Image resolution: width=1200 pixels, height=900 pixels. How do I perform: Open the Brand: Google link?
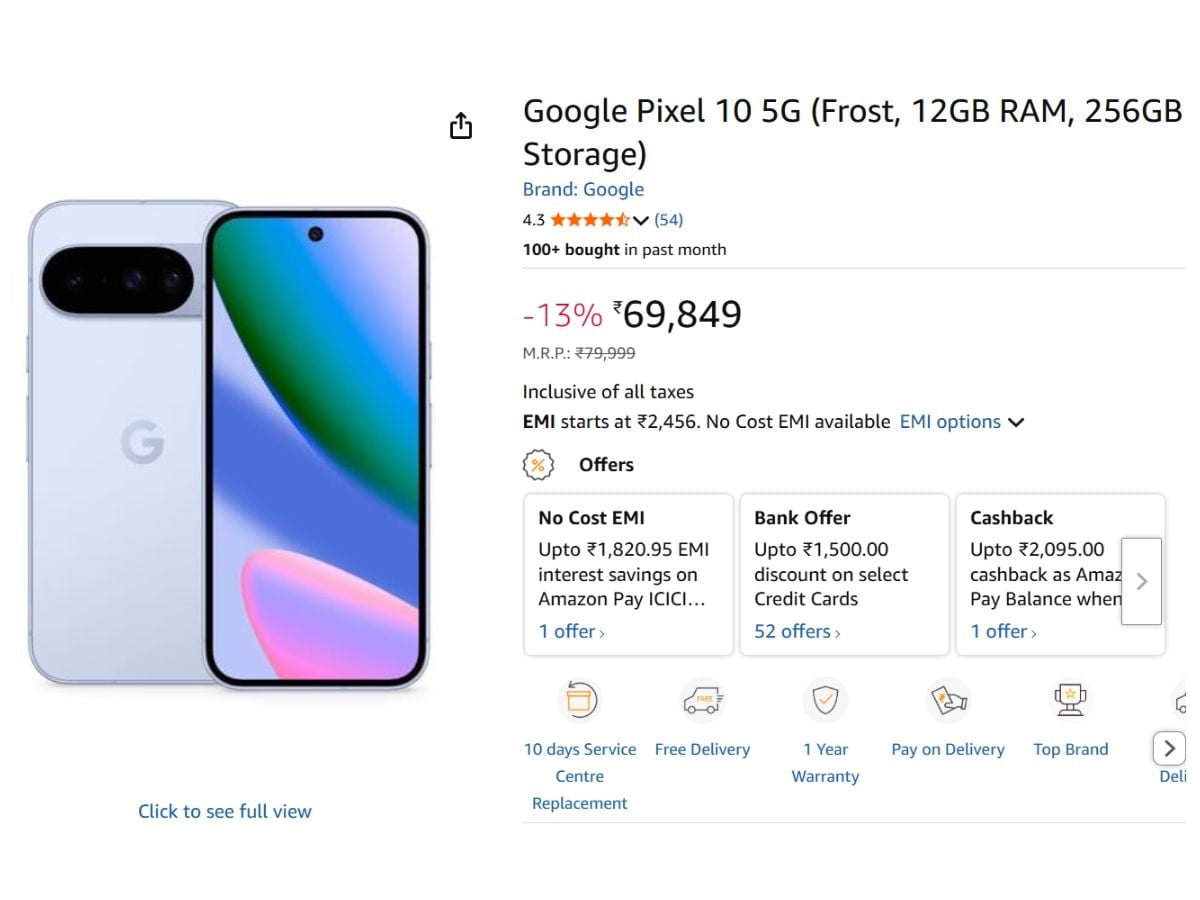[x=583, y=189]
